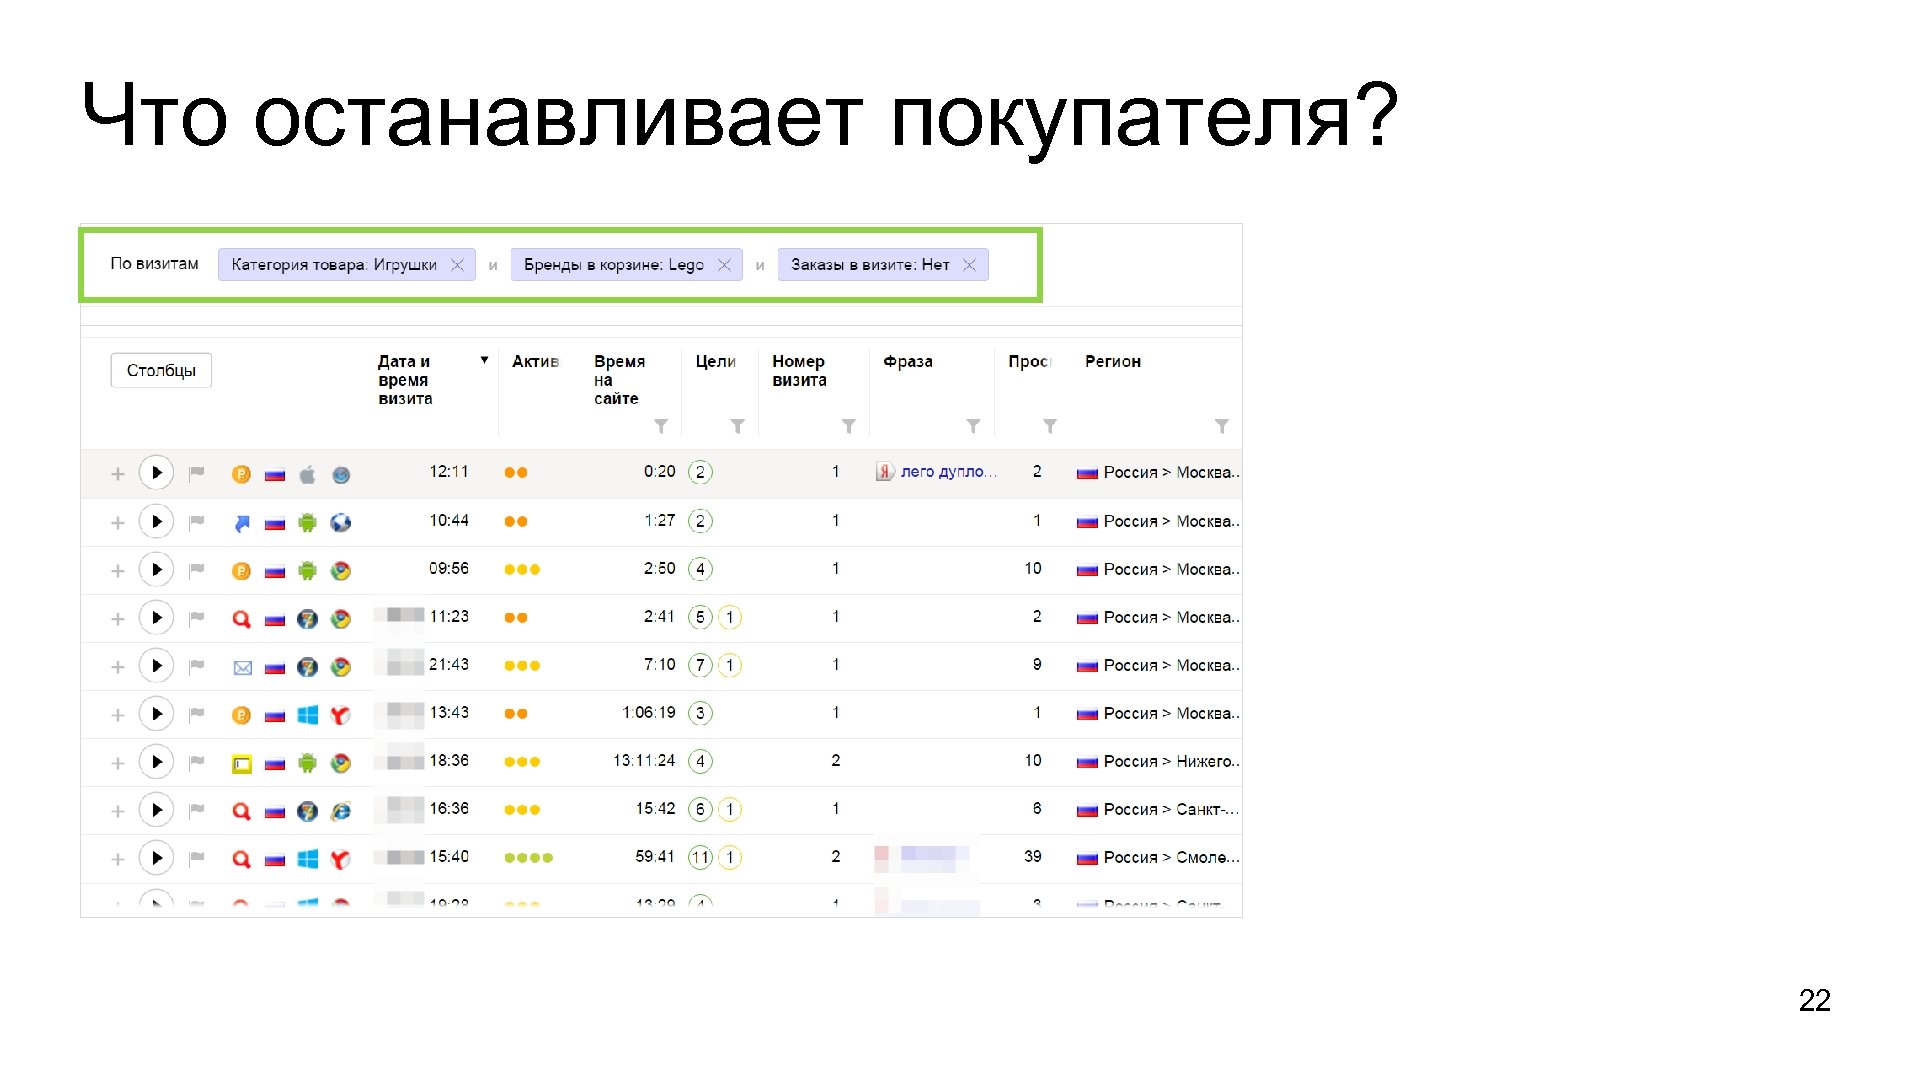Flag the 13:43 visit
Viewport: 1920px width, 1080px height.
pos(197,714)
